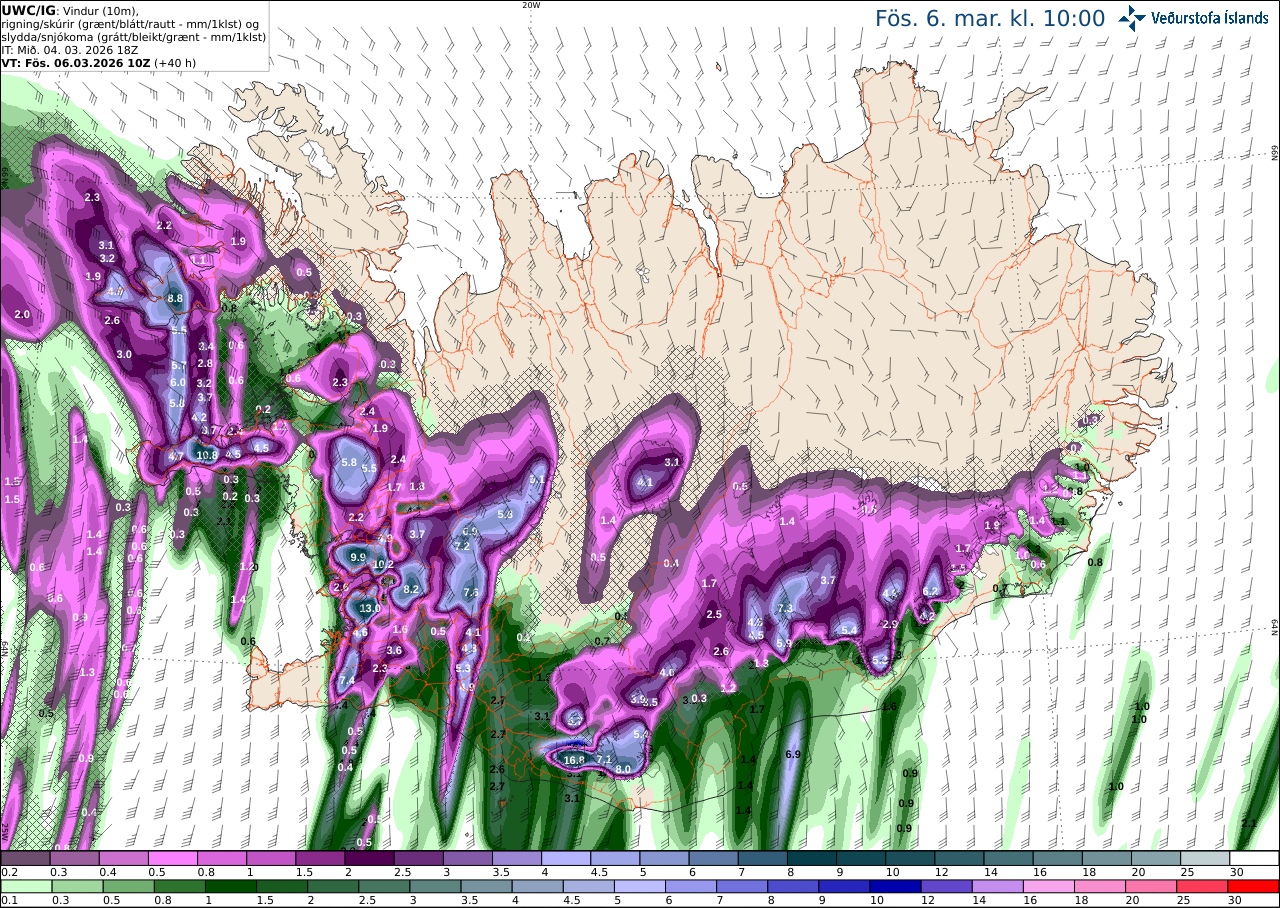
Task: Click the 5.1 value in the central highlands
Action: 537,480
